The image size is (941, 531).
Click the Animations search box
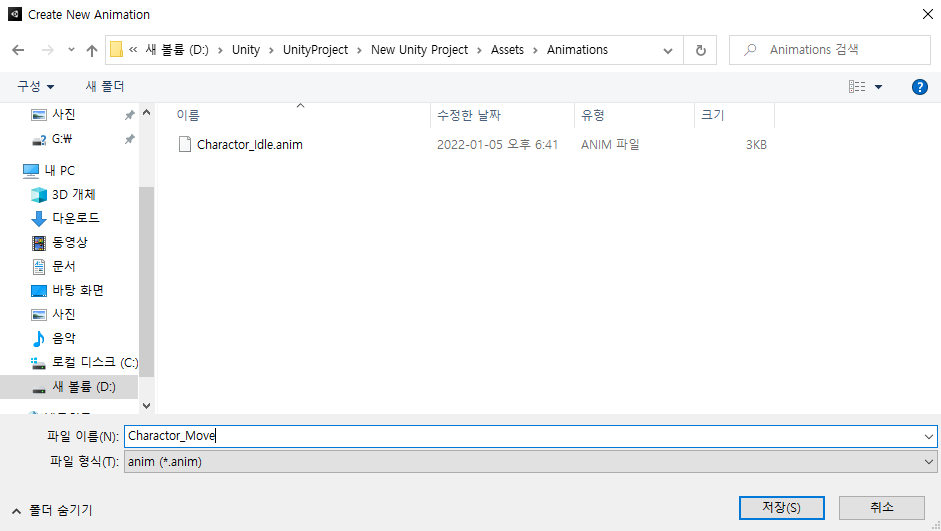click(829, 50)
